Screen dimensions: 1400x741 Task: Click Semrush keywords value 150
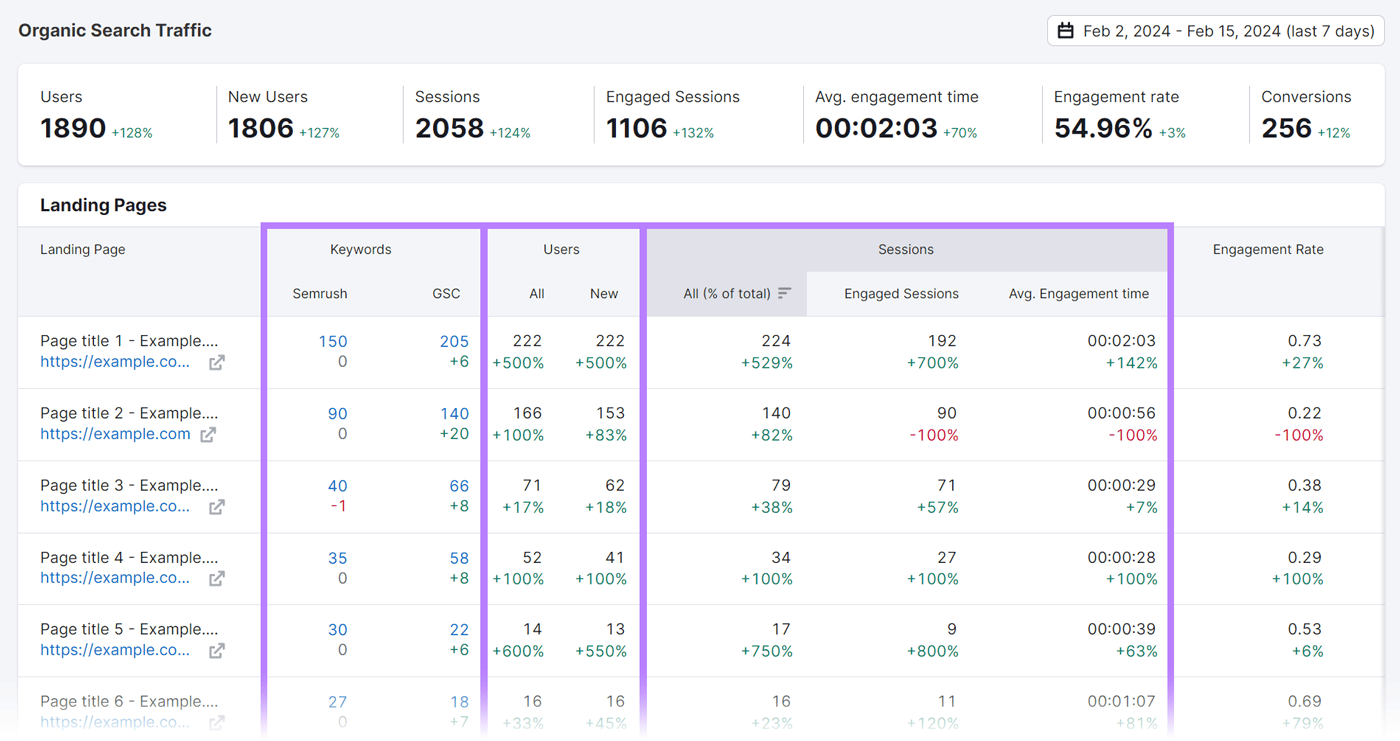tap(333, 341)
